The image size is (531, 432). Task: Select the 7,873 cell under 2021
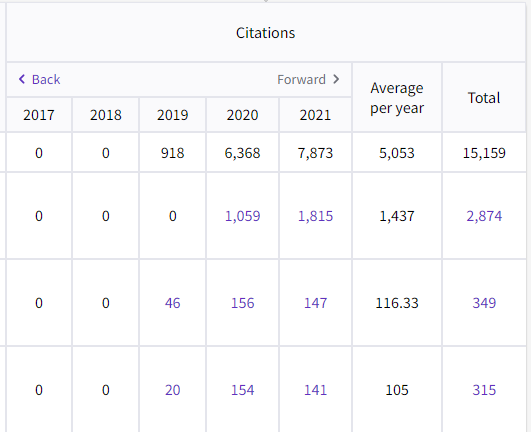[315, 153]
